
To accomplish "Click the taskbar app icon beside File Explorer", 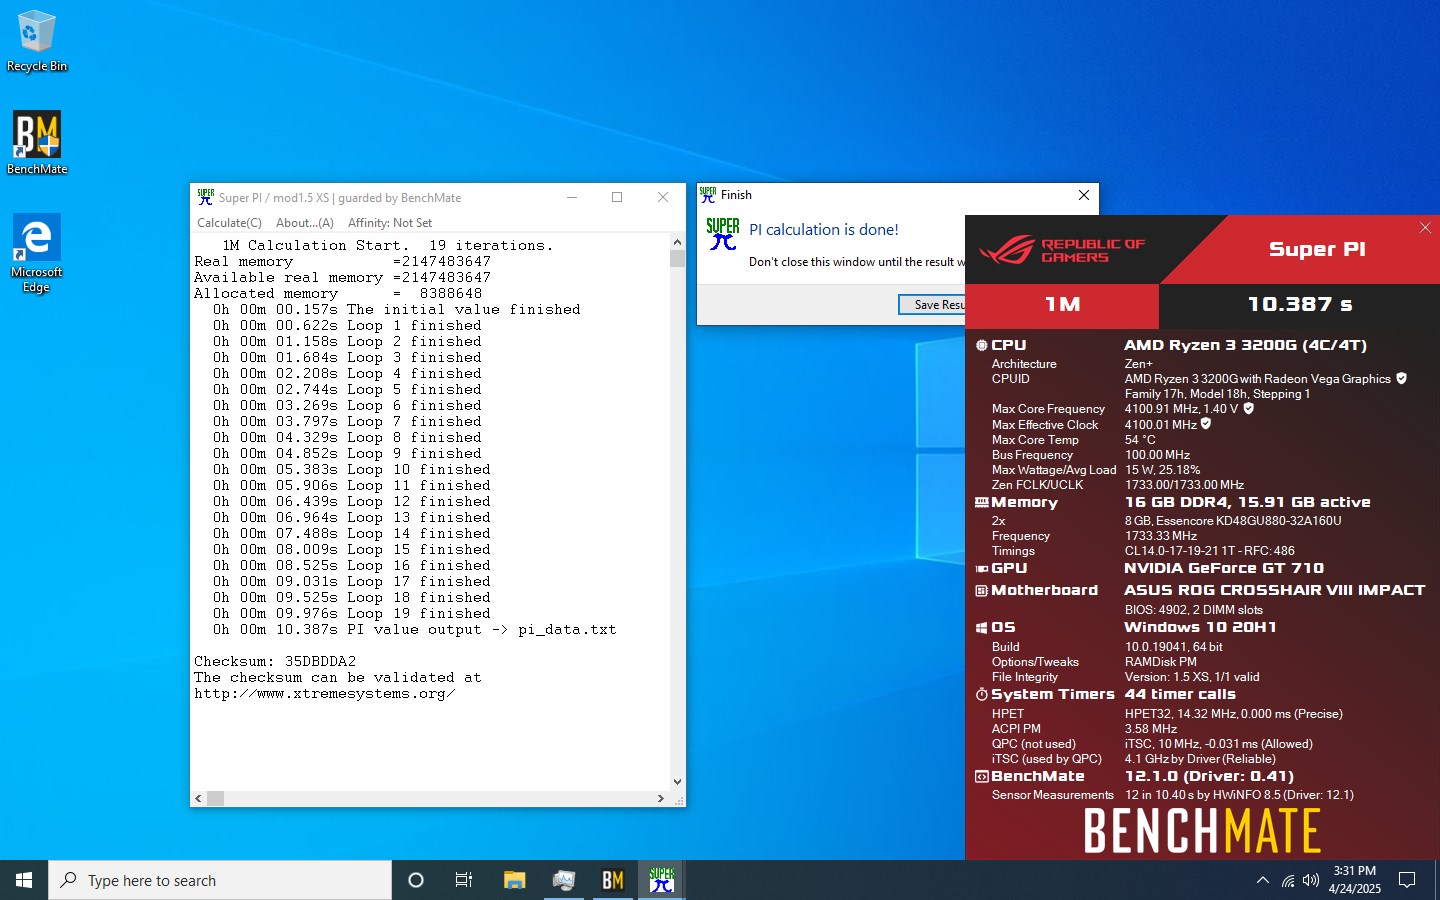I will point(563,880).
